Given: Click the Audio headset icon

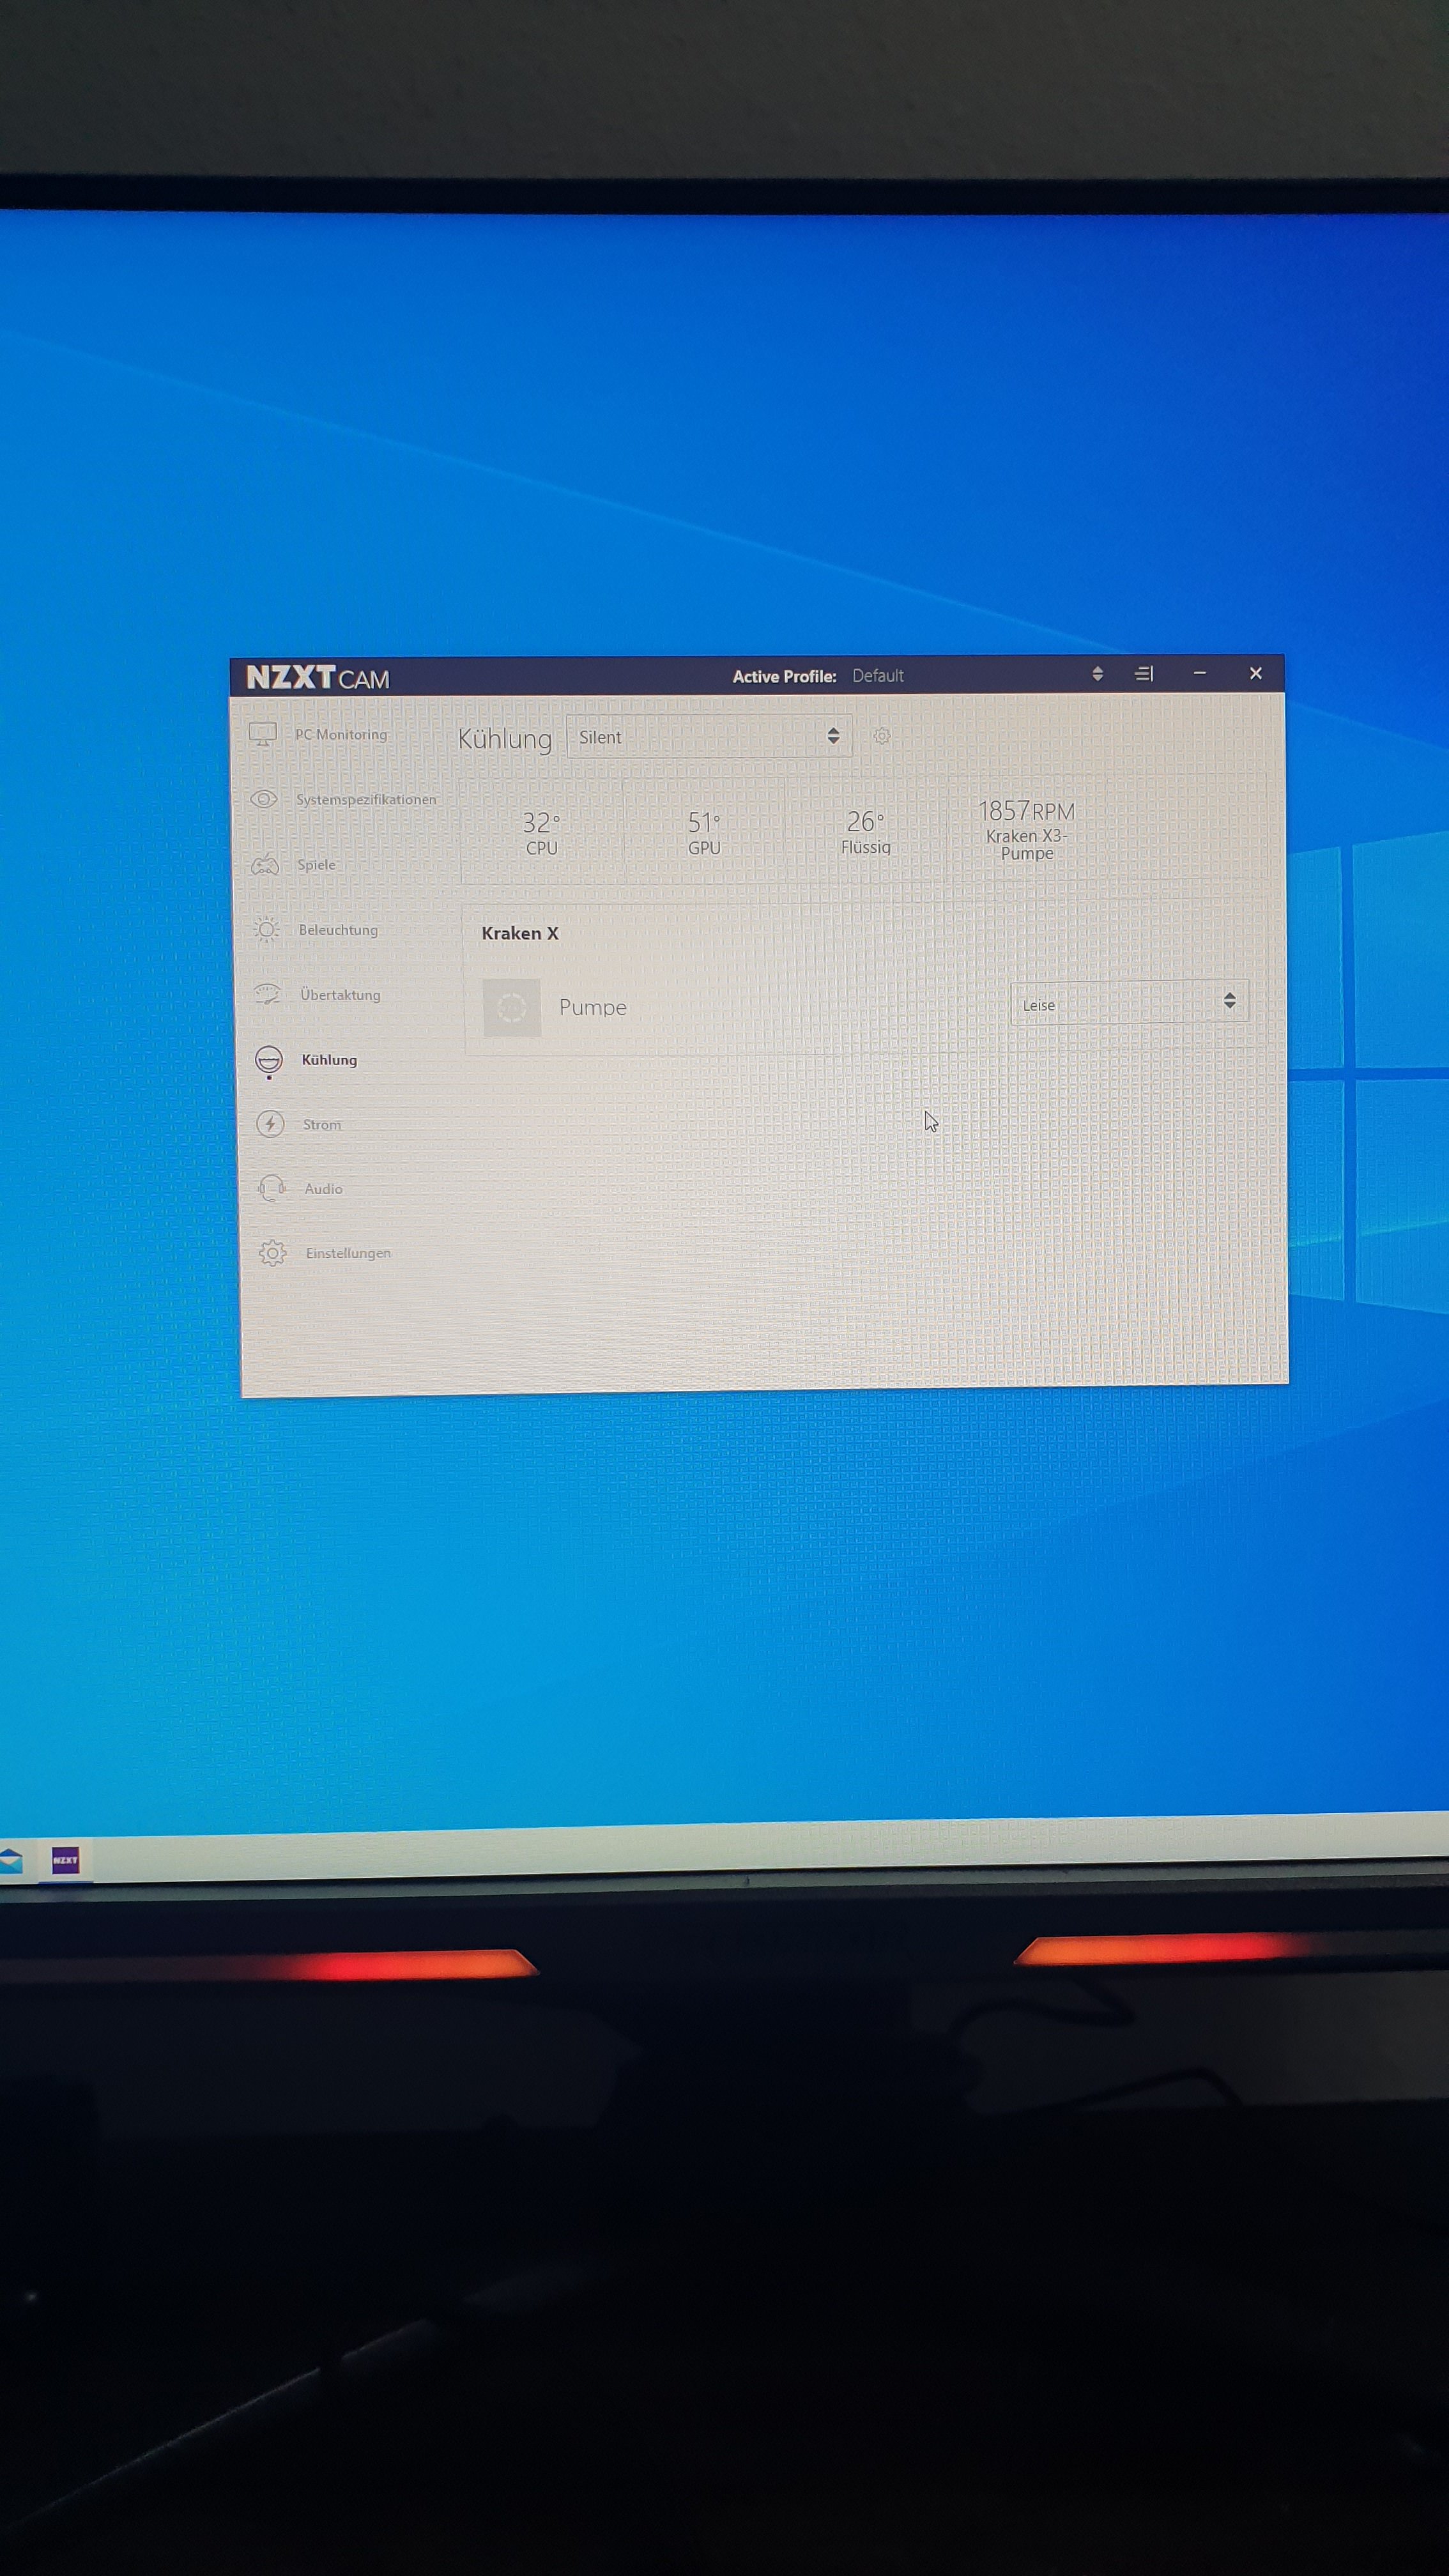Looking at the screenshot, I should pyautogui.click(x=271, y=1189).
